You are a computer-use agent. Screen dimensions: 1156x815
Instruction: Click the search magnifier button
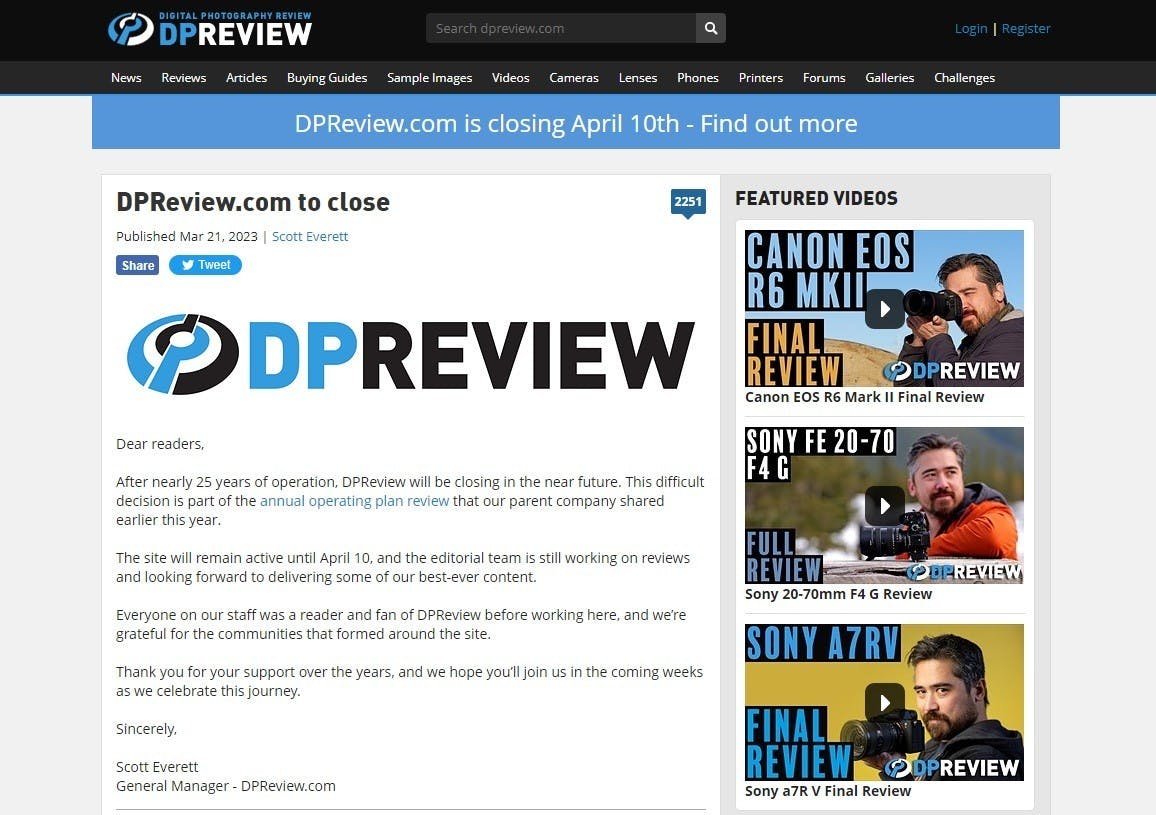710,28
